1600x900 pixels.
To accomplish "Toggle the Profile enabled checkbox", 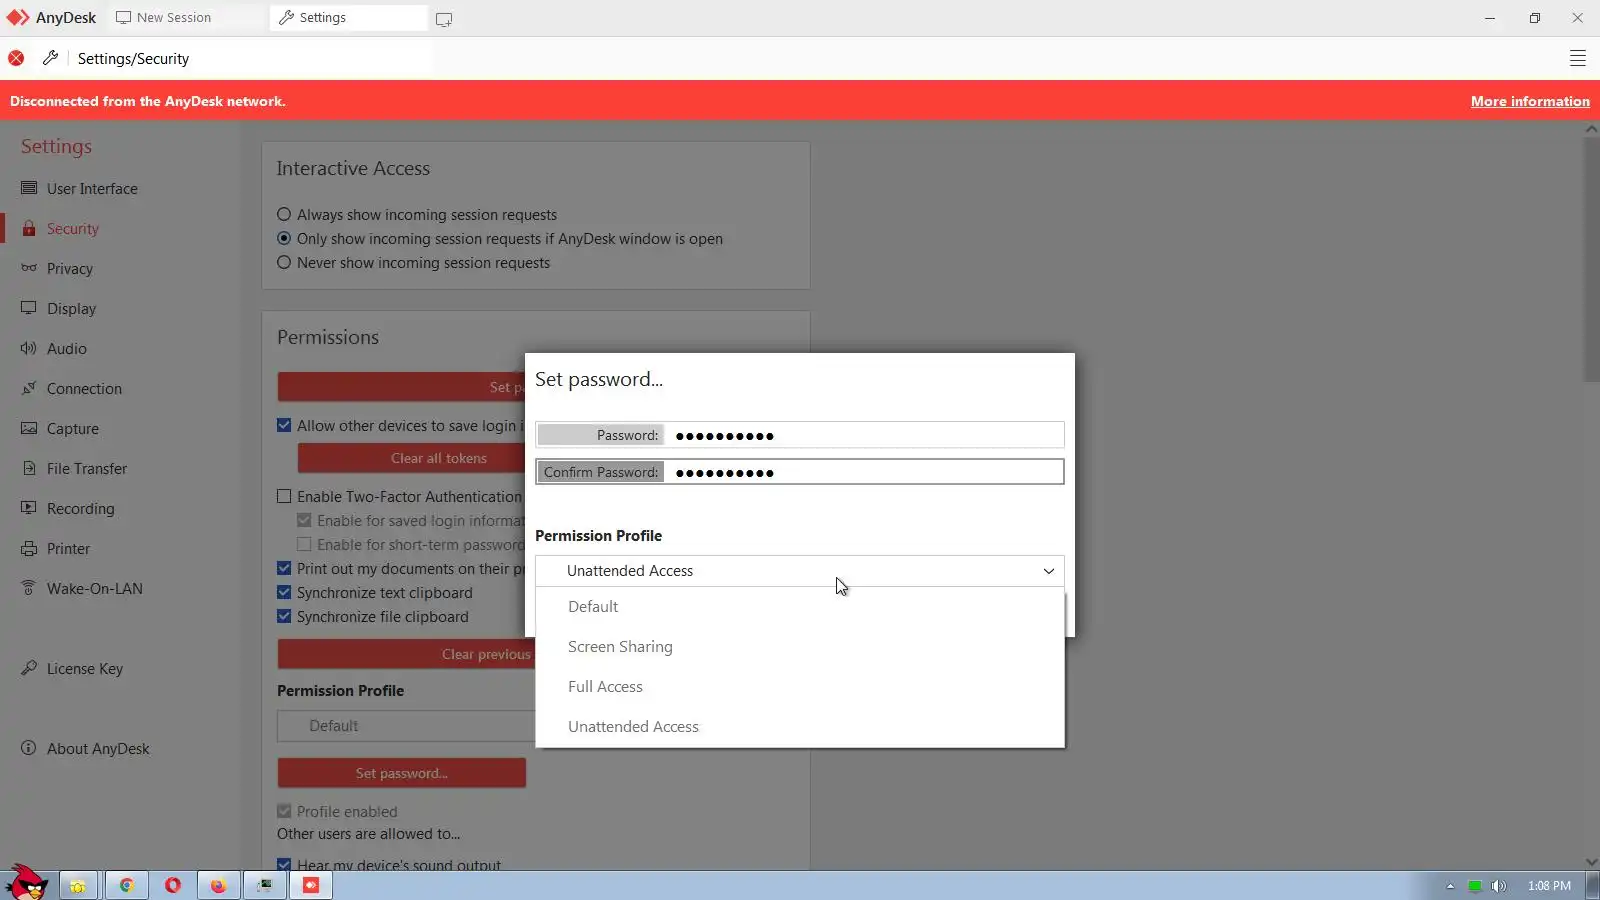I will tap(284, 811).
